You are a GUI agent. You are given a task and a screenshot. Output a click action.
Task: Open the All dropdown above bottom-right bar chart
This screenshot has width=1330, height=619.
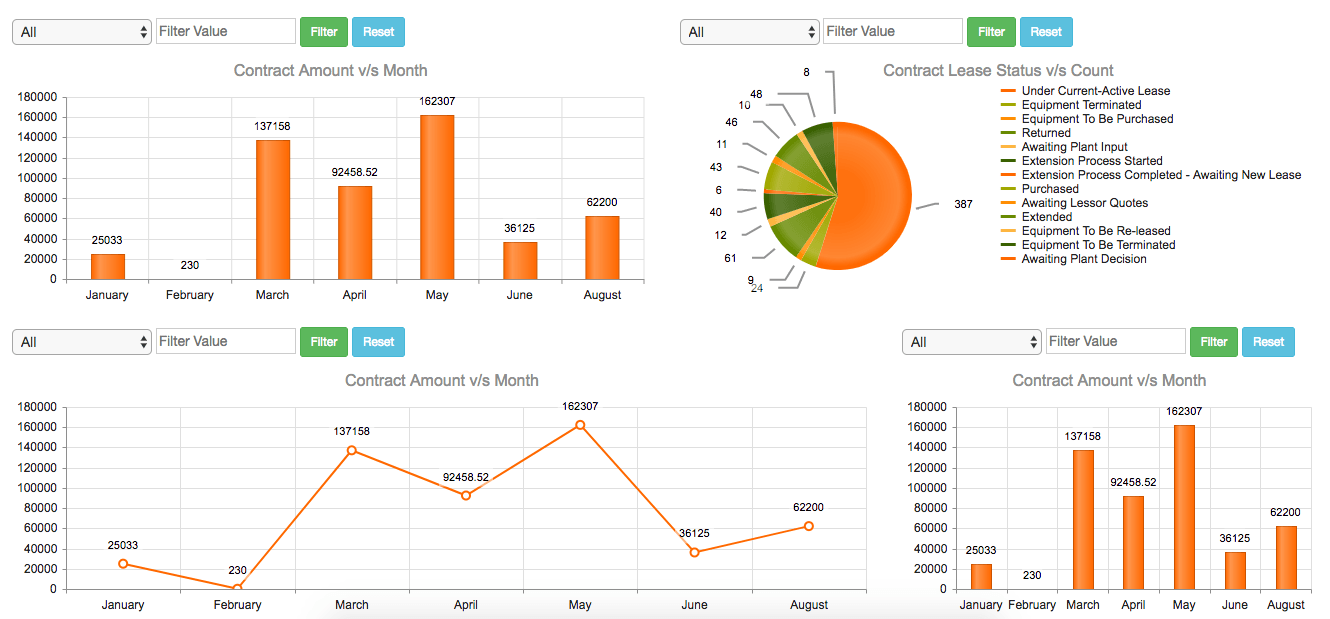(x=972, y=342)
